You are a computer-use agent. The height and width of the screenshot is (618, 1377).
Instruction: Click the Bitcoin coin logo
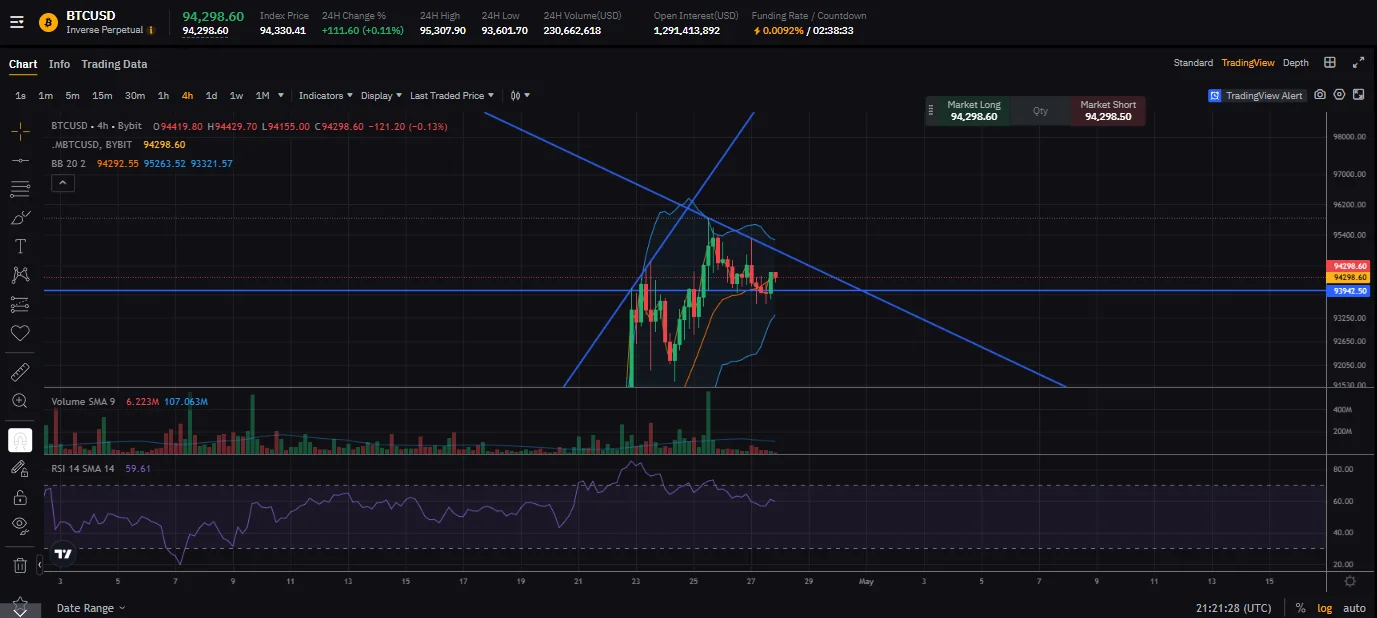coord(47,22)
